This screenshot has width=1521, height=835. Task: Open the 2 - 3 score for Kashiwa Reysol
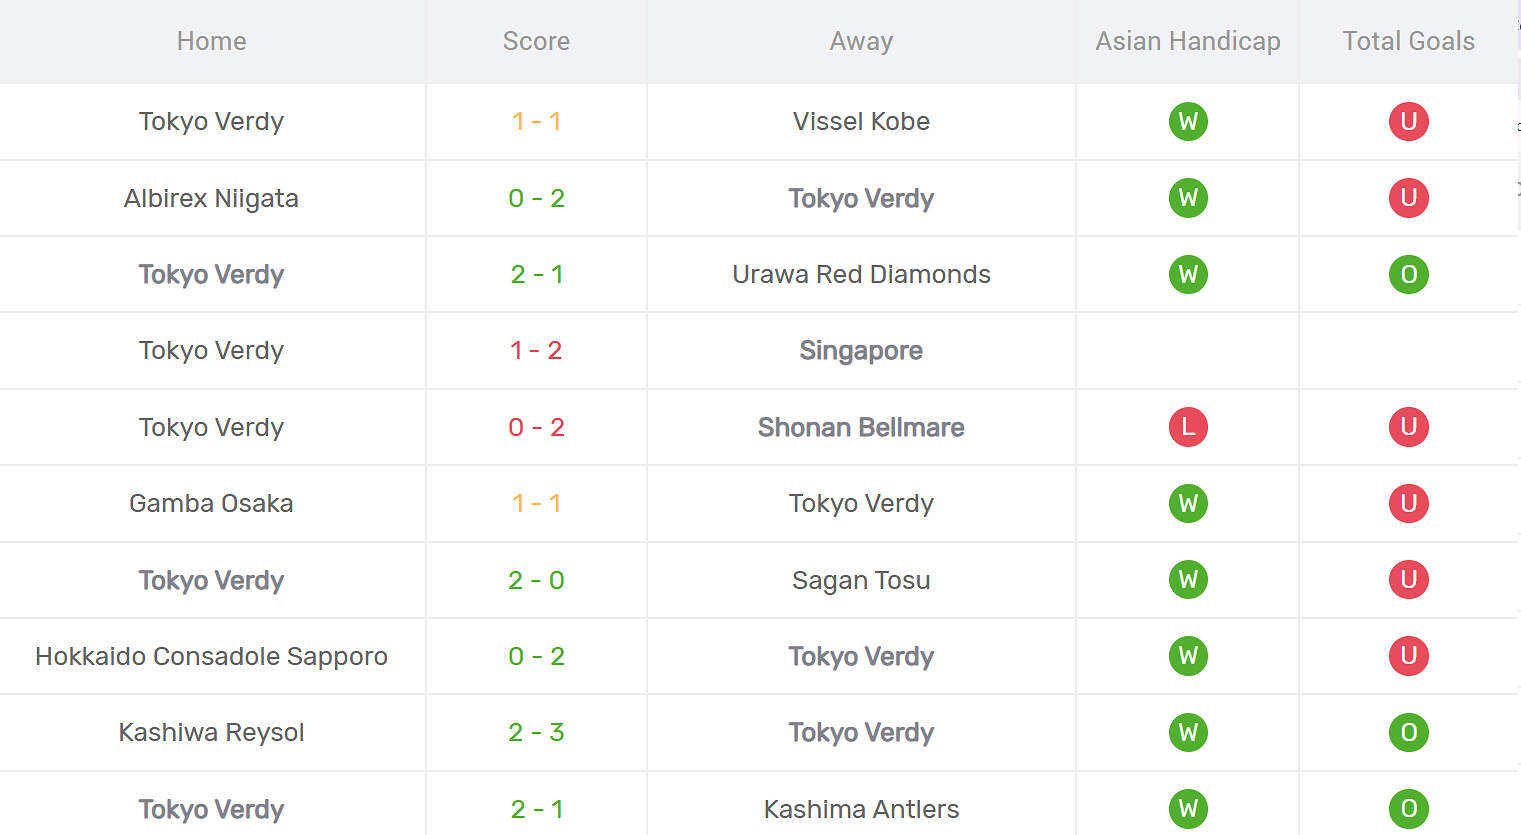pyautogui.click(x=536, y=732)
